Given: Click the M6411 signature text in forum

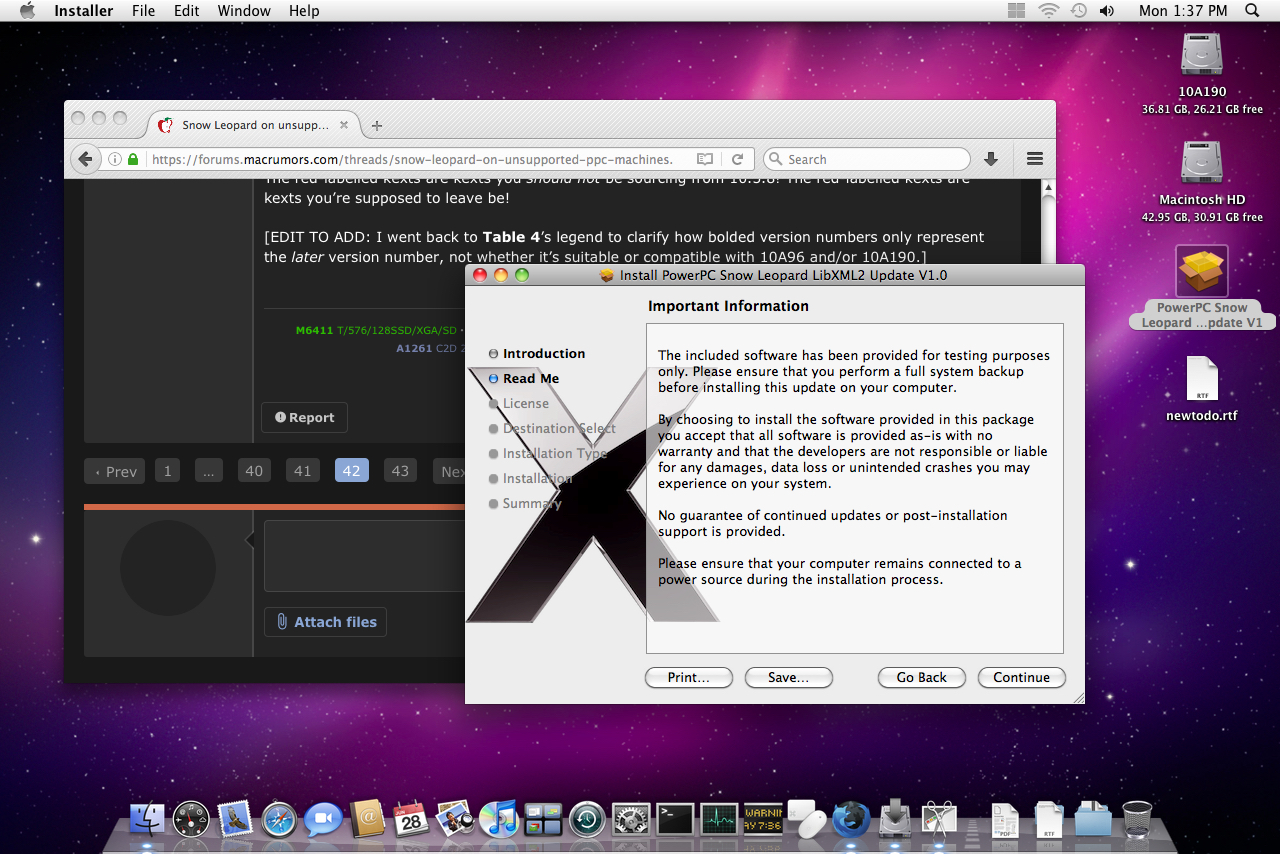Looking at the screenshot, I should (315, 330).
